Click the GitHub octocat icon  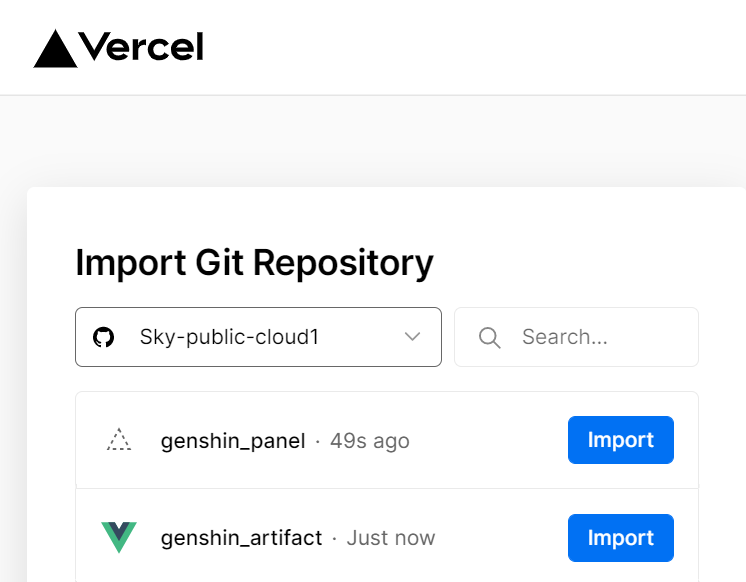click(x=103, y=337)
